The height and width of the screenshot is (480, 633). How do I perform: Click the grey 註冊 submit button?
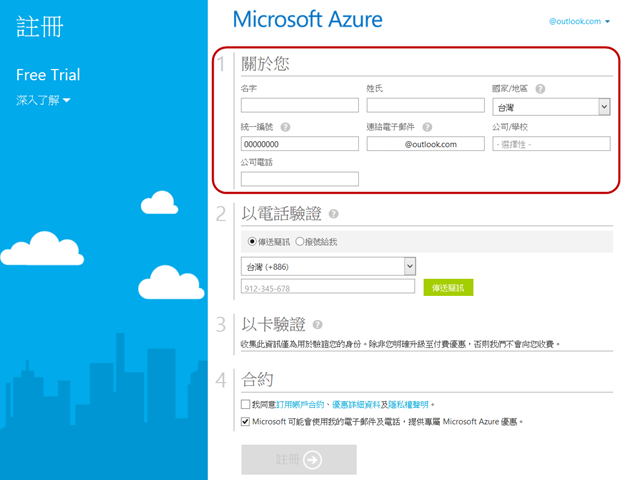click(x=299, y=459)
